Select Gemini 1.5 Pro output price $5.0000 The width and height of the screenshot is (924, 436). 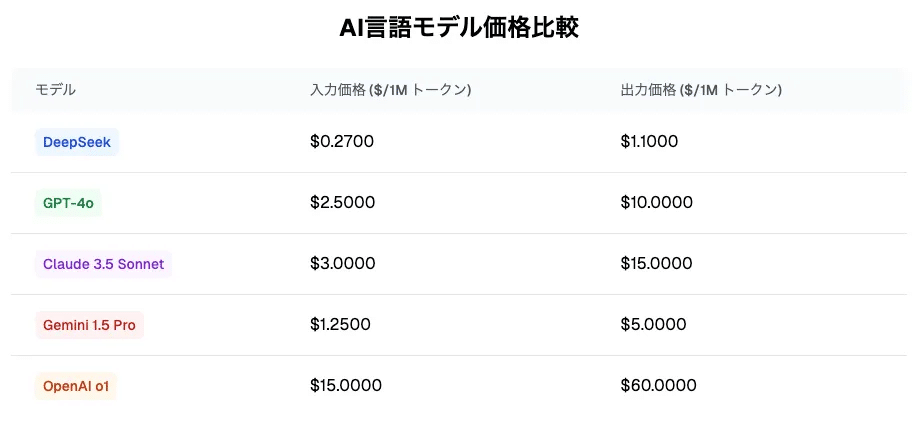(653, 325)
